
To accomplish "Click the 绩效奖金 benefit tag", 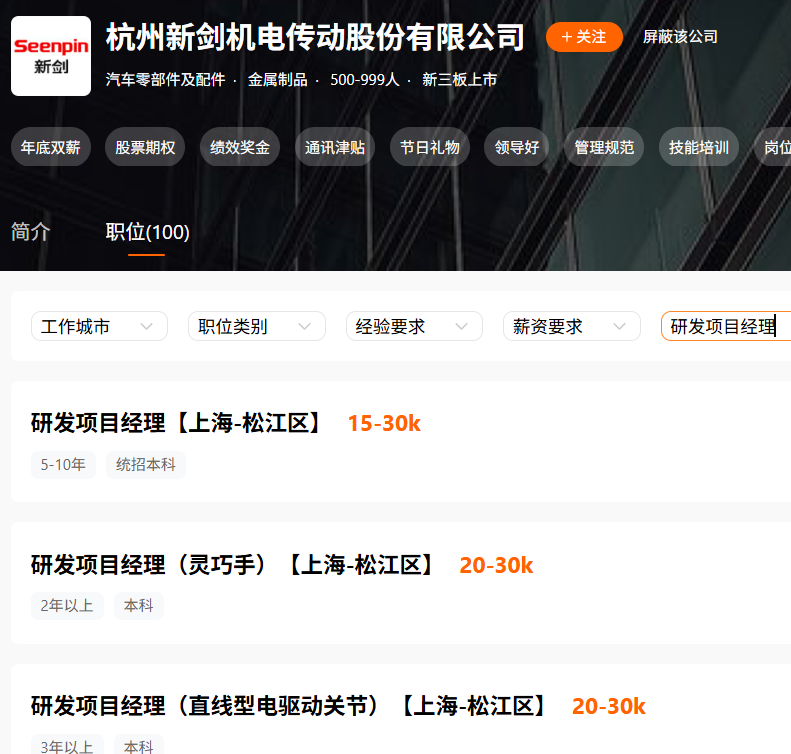I will [240, 147].
